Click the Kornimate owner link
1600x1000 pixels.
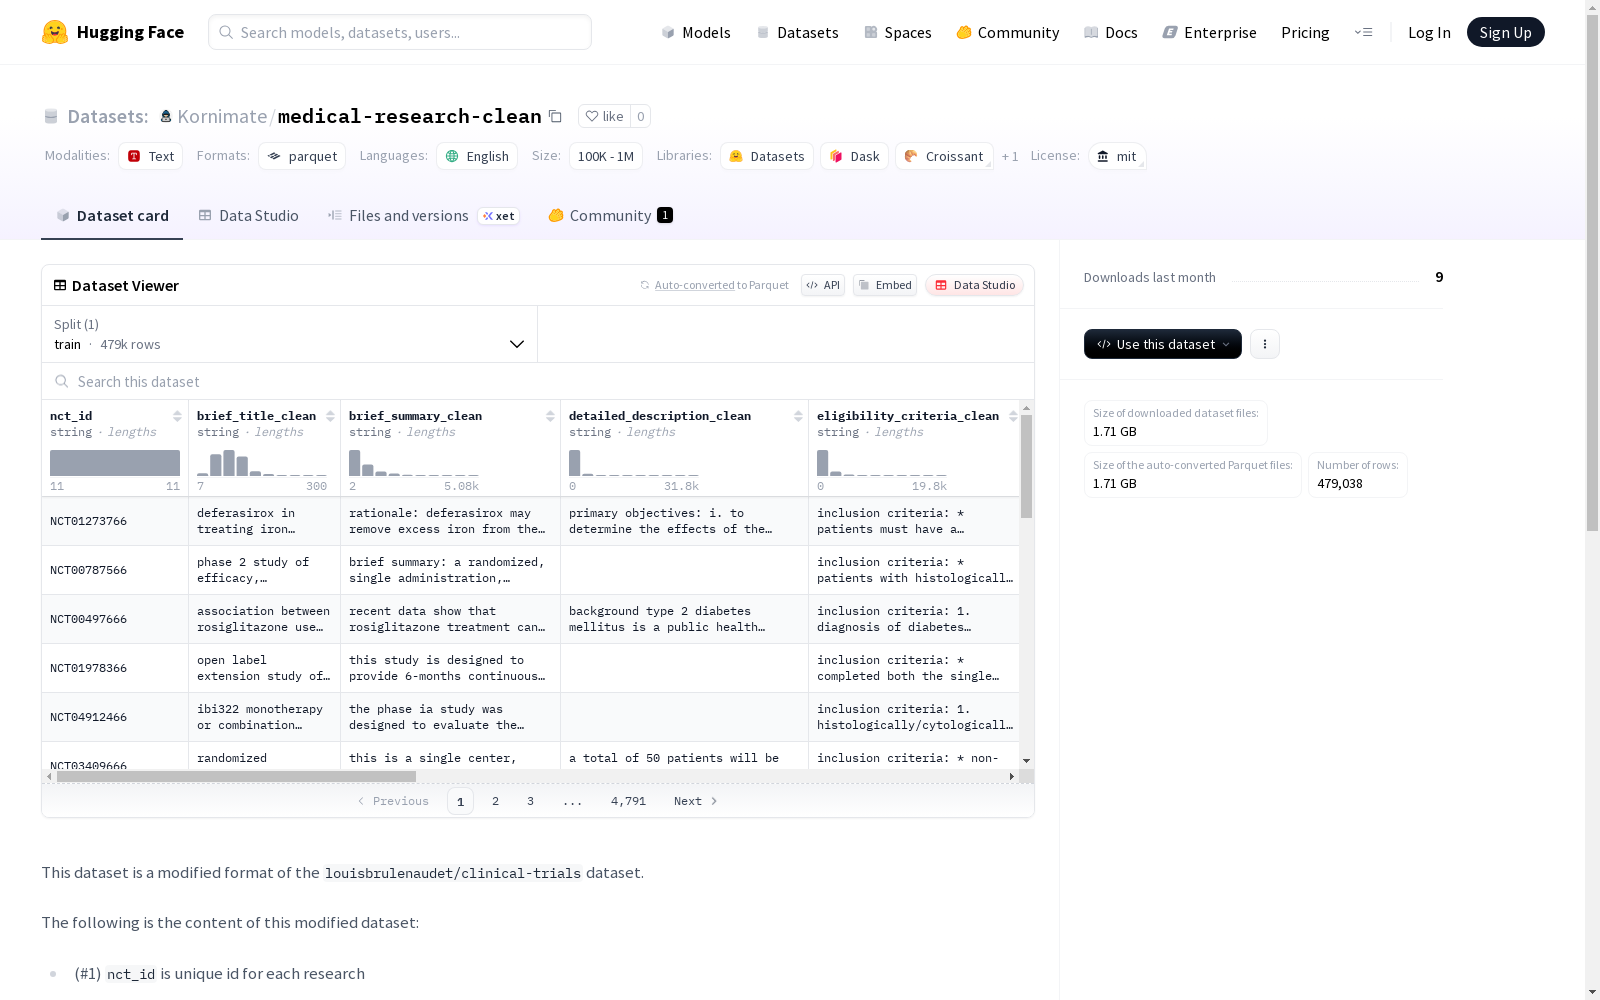coord(222,116)
